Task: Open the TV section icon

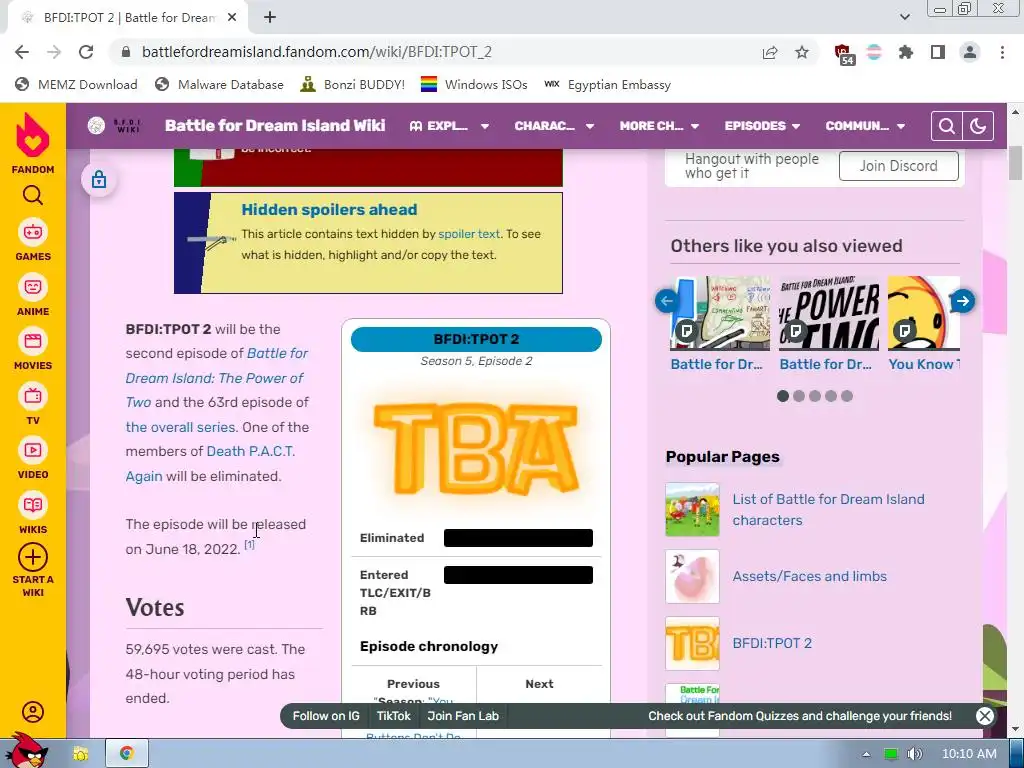Action: coord(33,396)
